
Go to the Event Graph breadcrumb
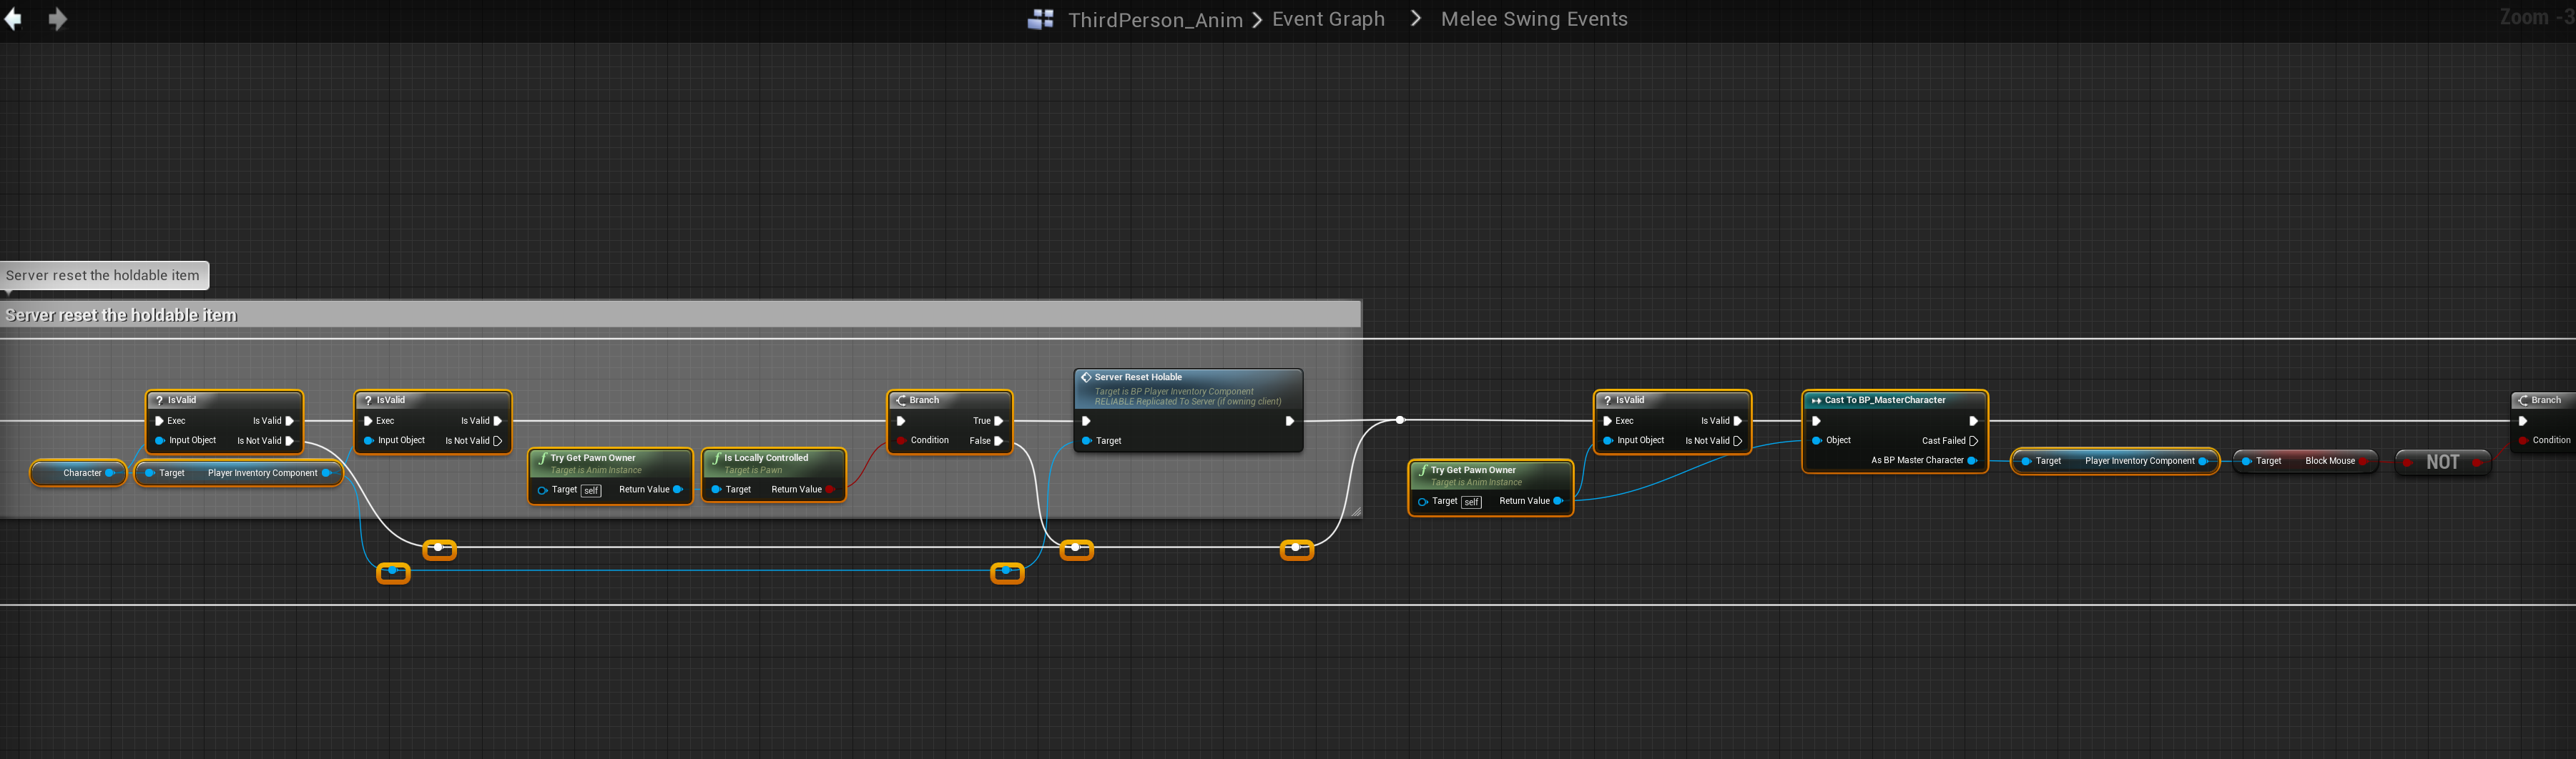tap(1328, 19)
